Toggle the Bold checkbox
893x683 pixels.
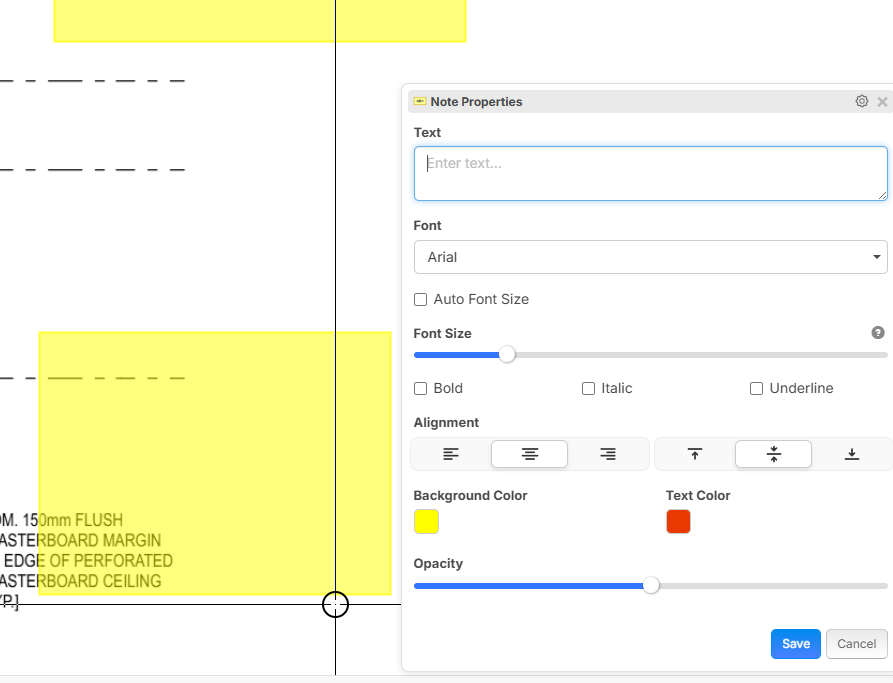tap(421, 389)
